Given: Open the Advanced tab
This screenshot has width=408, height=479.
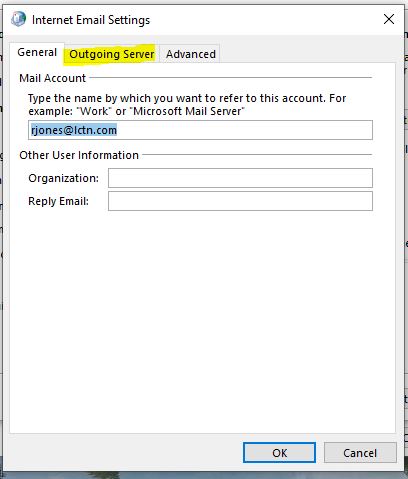Looking at the screenshot, I should (x=191, y=54).
